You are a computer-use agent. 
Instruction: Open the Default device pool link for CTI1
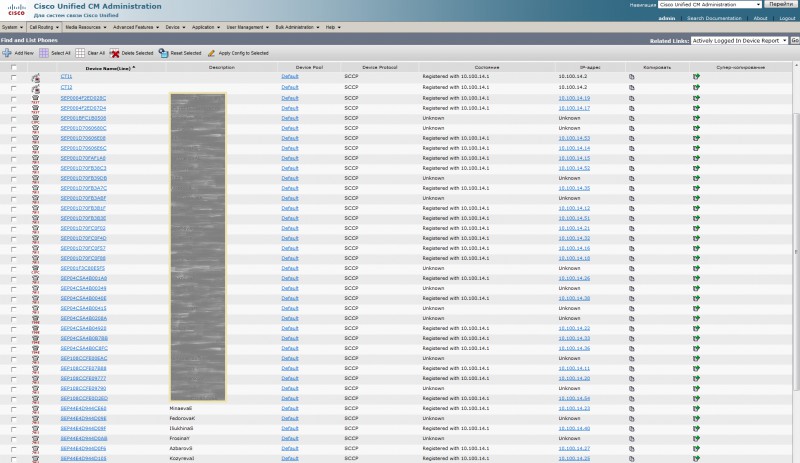(x=290, y=77)
